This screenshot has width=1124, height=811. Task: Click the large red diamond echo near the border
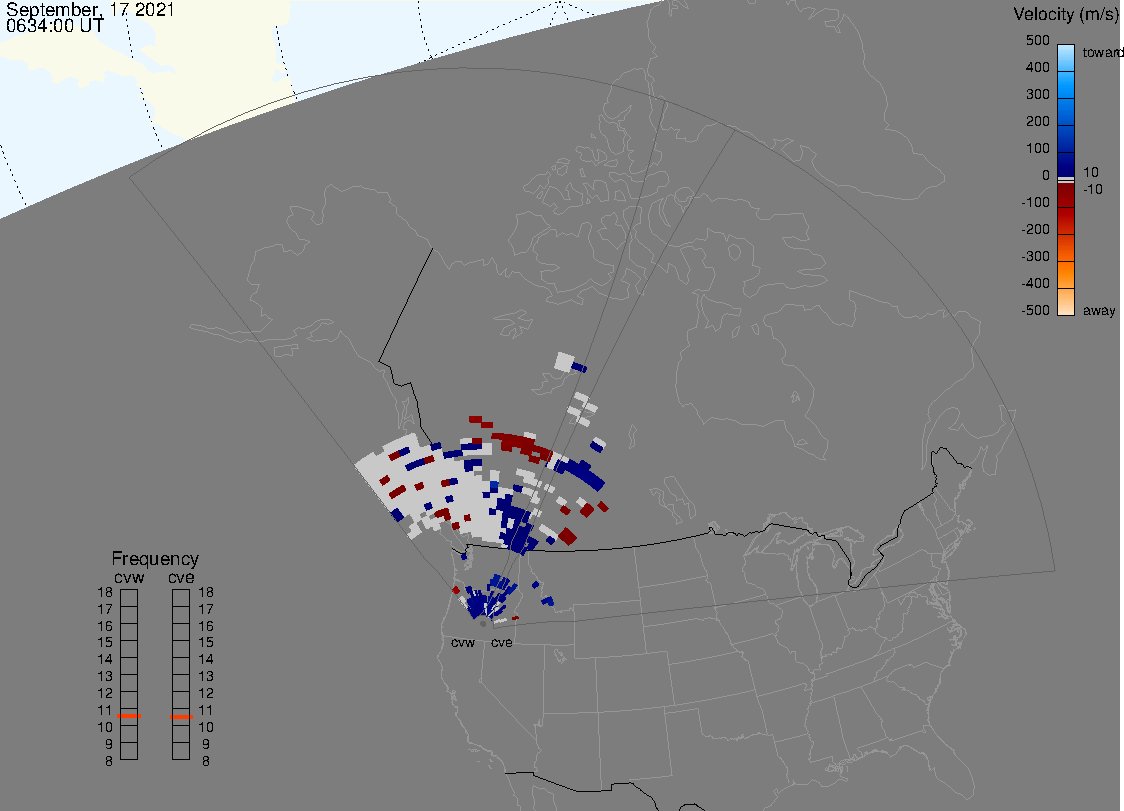click(568, 537)
